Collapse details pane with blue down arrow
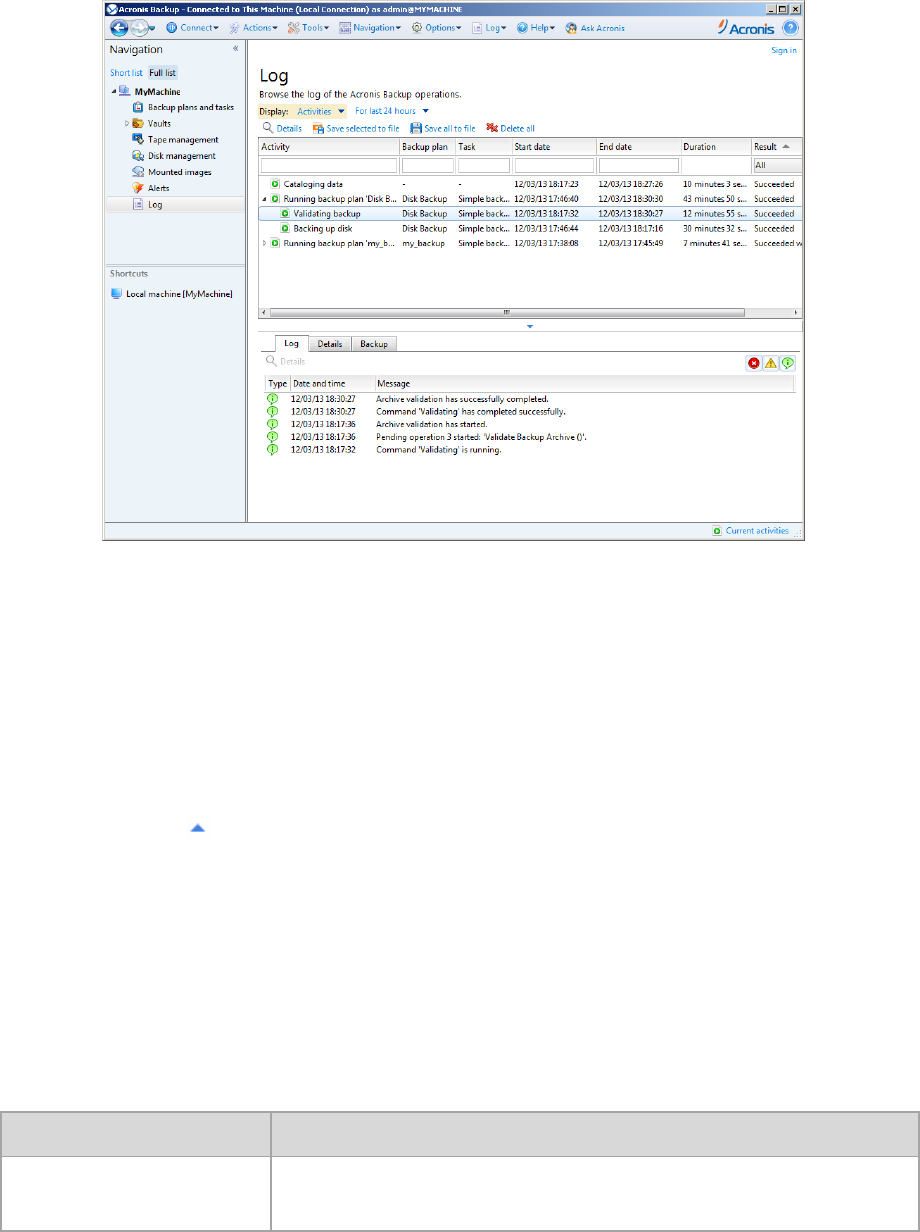This screenshot has height=1232, width=920. [x=530, y=327]
